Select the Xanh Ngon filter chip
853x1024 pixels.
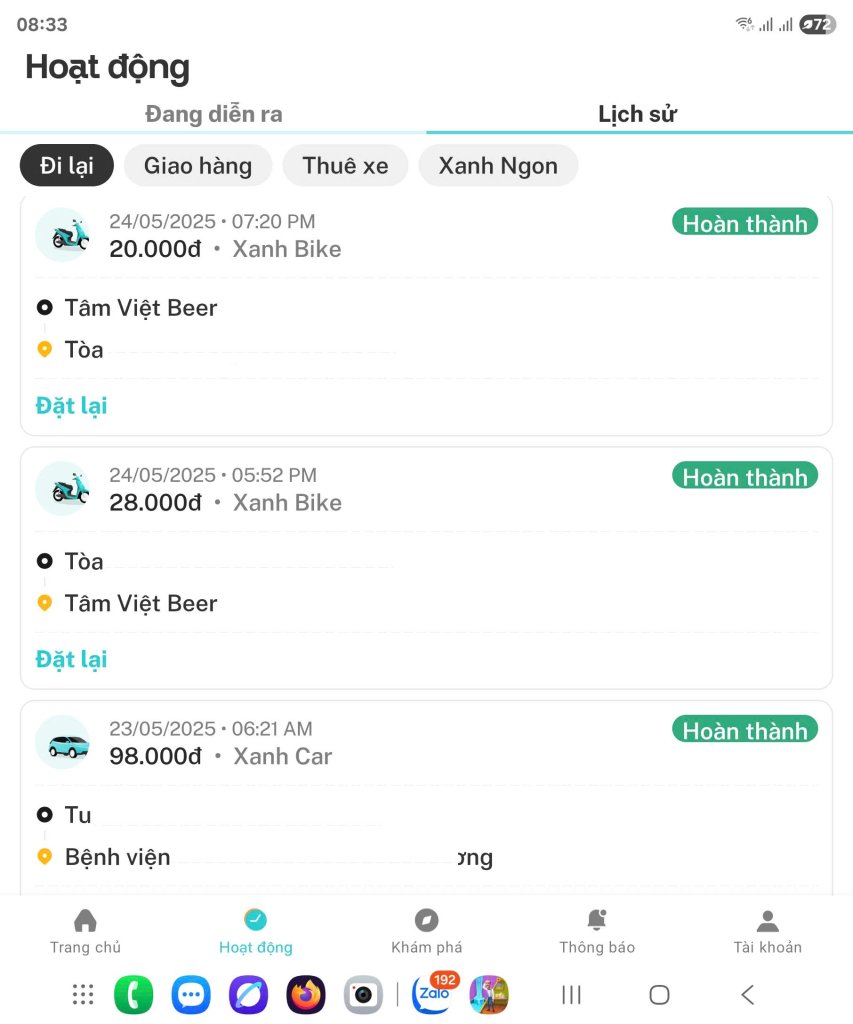498,165
